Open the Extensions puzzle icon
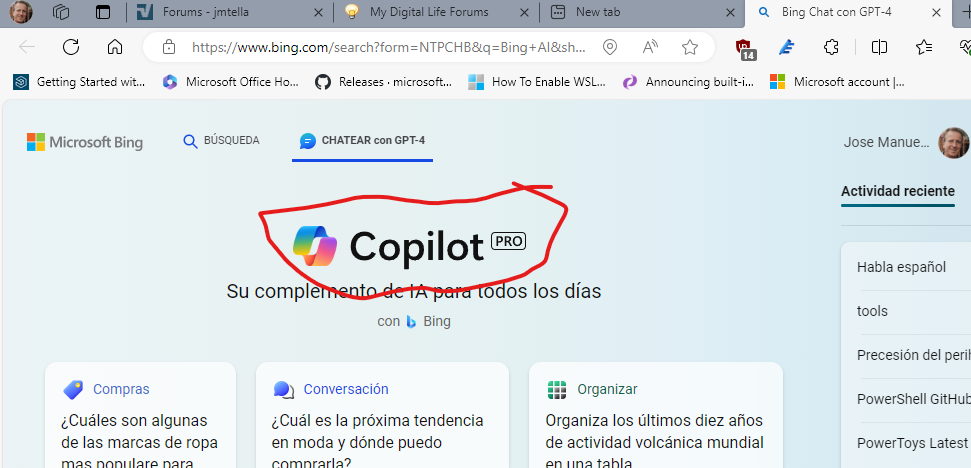The width and height of the screenshot is (971, 468). [831, 47]
